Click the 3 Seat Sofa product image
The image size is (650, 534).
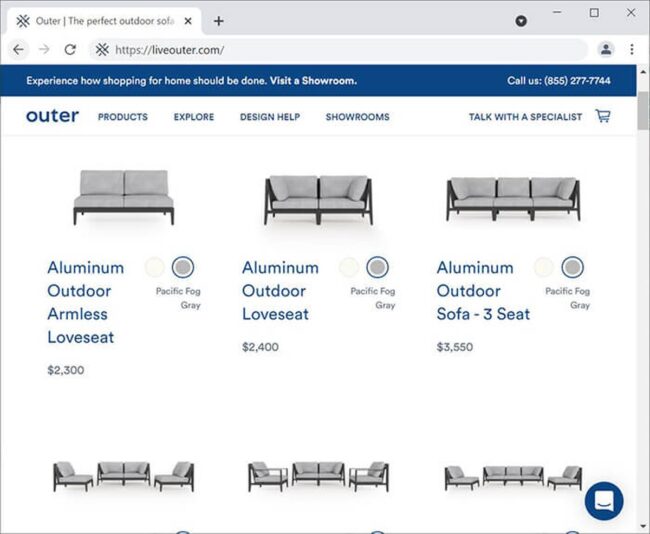pyautogui.click(x=513, y=199)
